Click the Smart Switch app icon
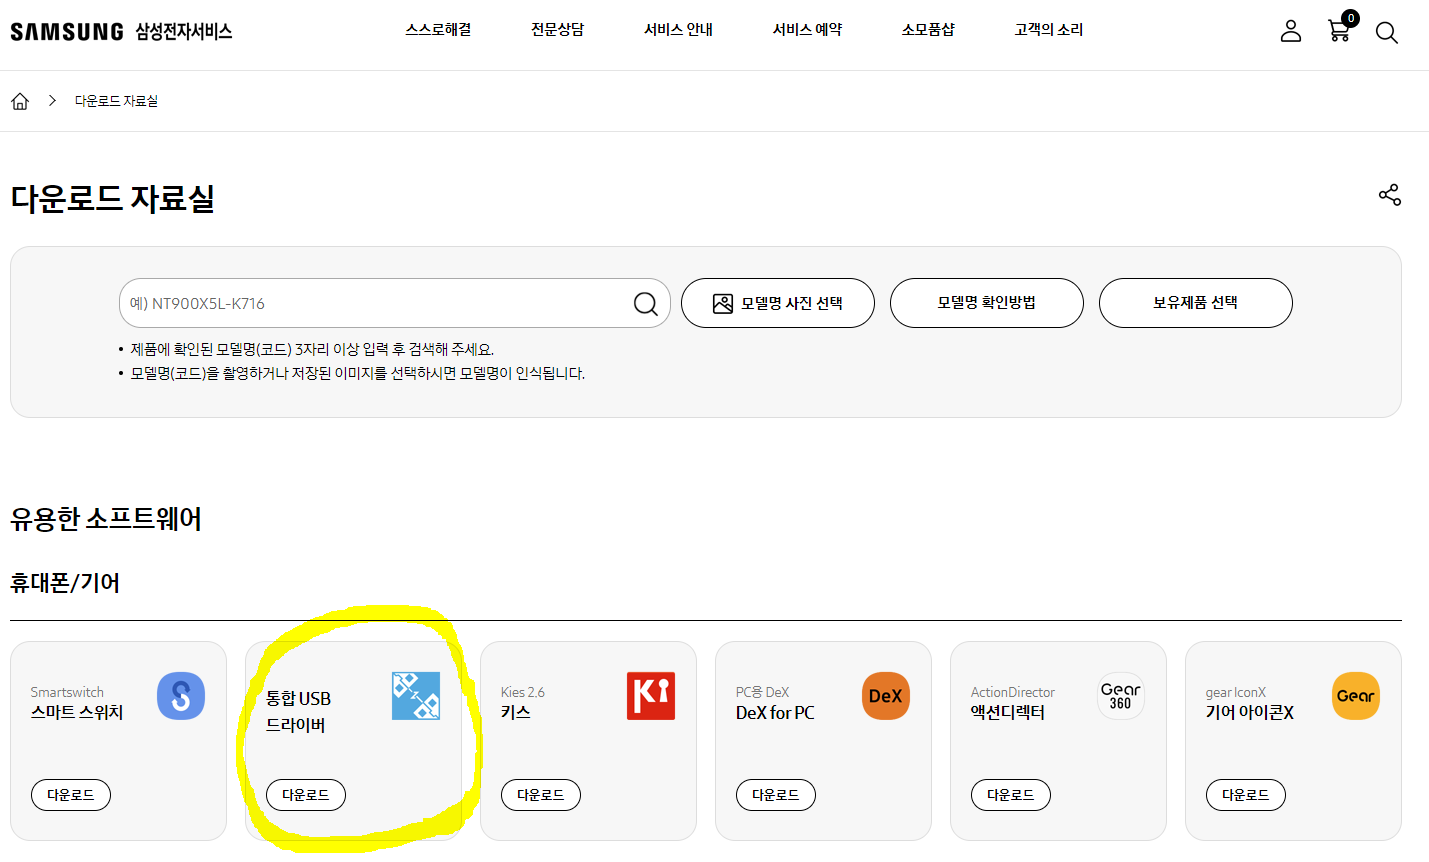 [x=181, y=696]
